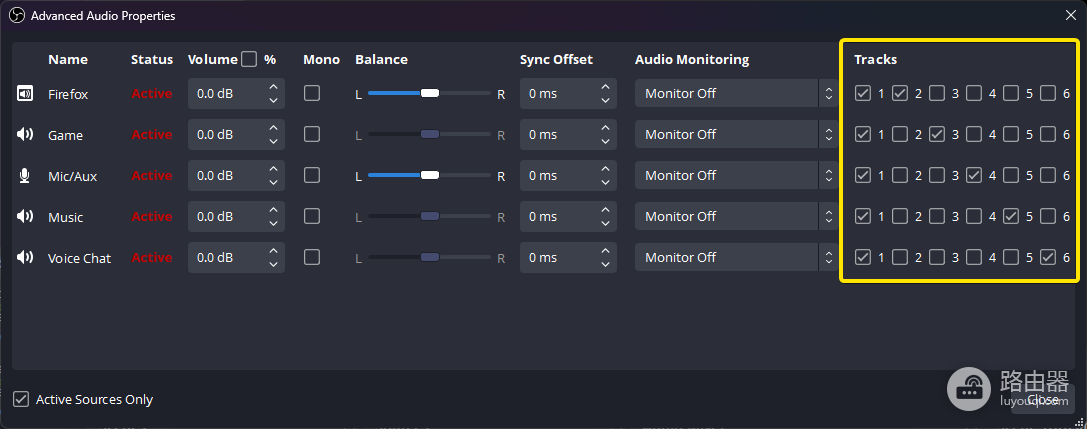The width and height of the screenshot is (1087, 429).
Task: Click the Mic/Aux balance slider handle
Action: click(x=430, y=175)
